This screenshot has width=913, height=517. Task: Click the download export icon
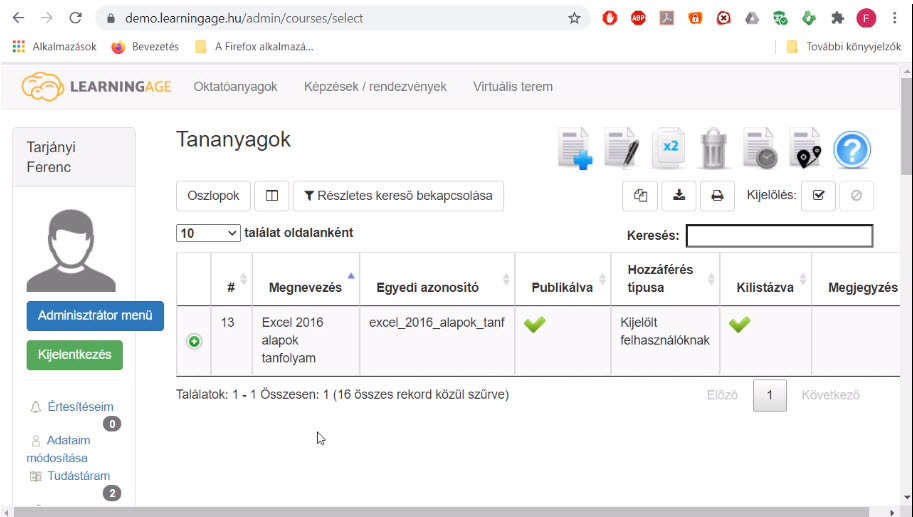click(679, 196)
